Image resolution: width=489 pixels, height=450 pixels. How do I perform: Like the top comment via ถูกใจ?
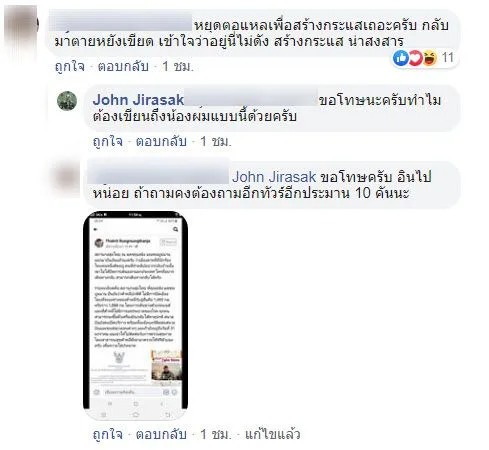point(70,66)
